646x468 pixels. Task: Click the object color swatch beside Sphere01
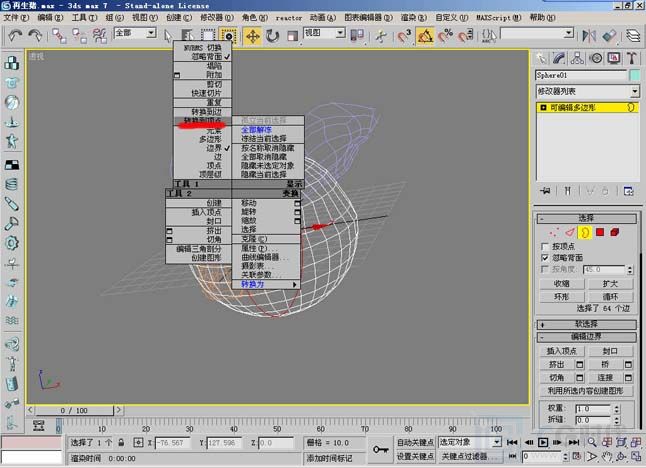coord(635,75)
